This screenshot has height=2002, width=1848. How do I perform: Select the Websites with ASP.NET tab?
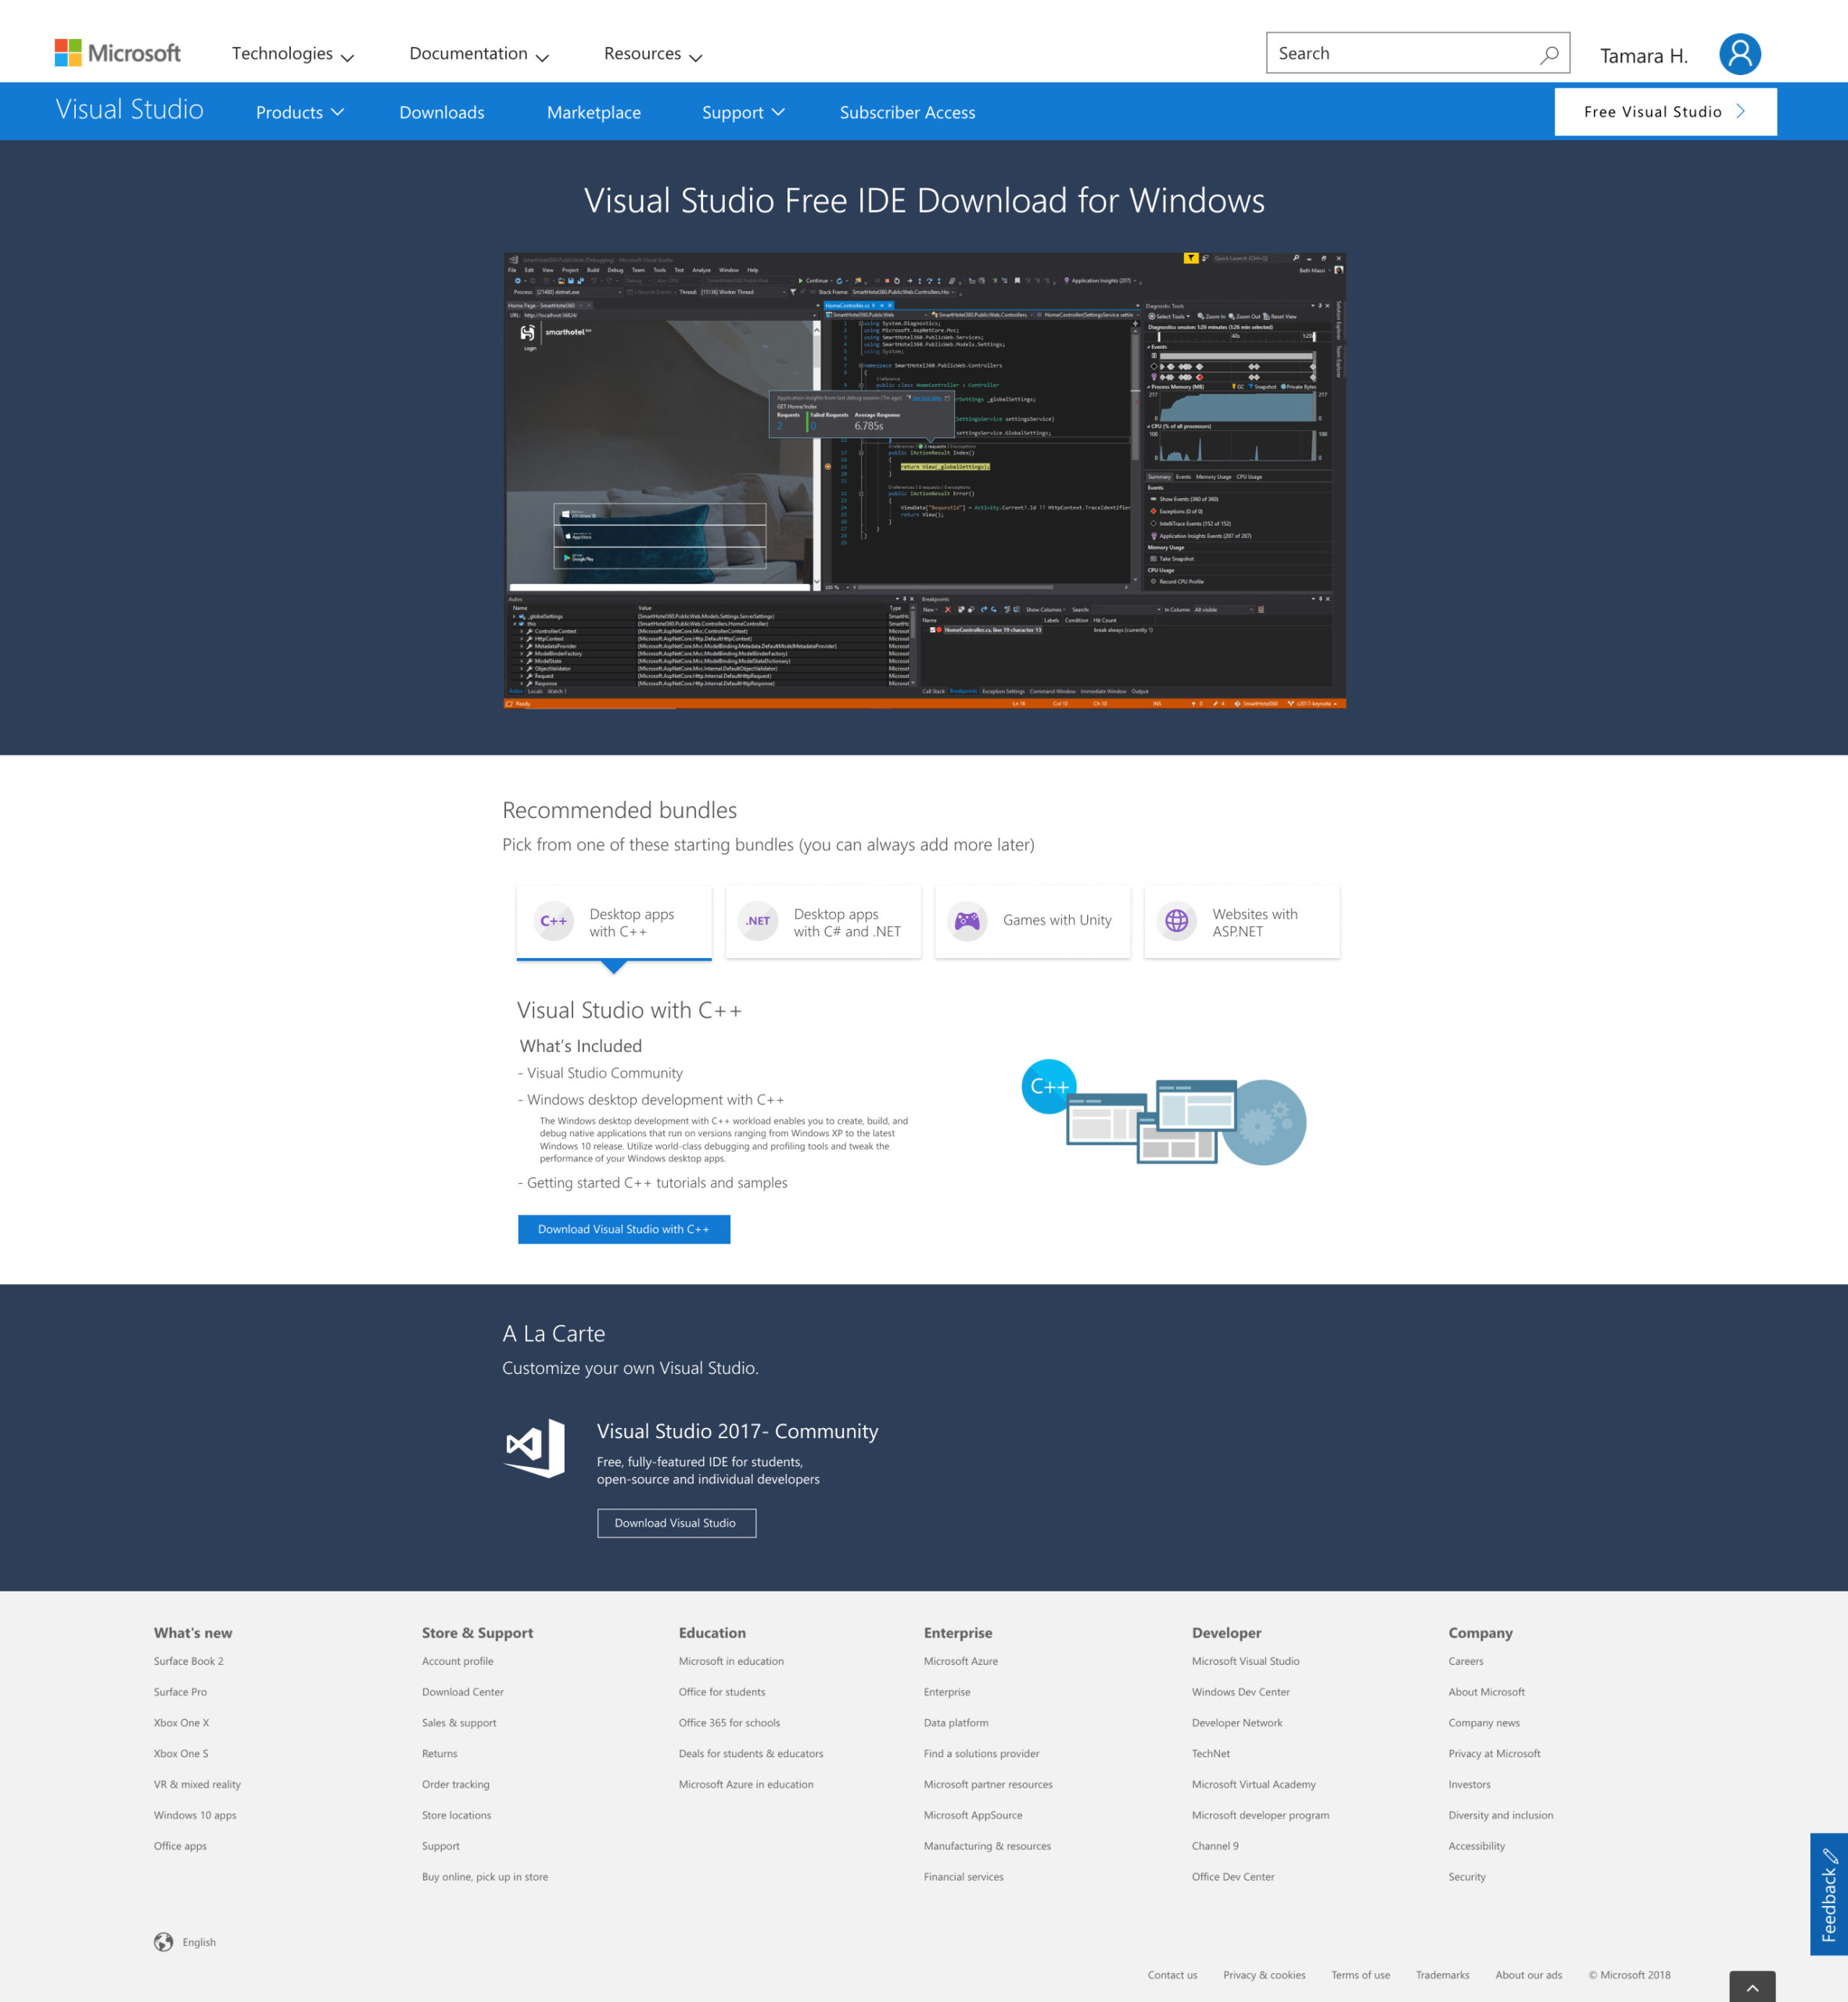tap(1242, 922)
